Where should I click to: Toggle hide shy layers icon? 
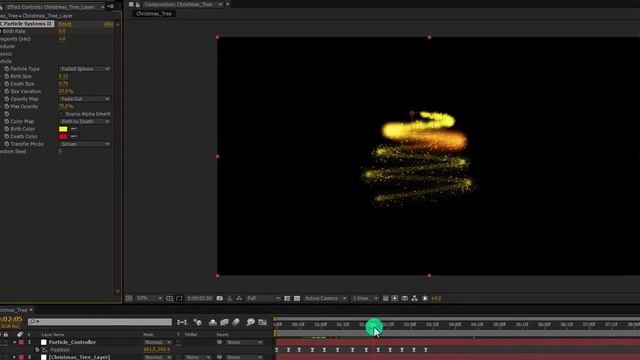tap(213, 322)
